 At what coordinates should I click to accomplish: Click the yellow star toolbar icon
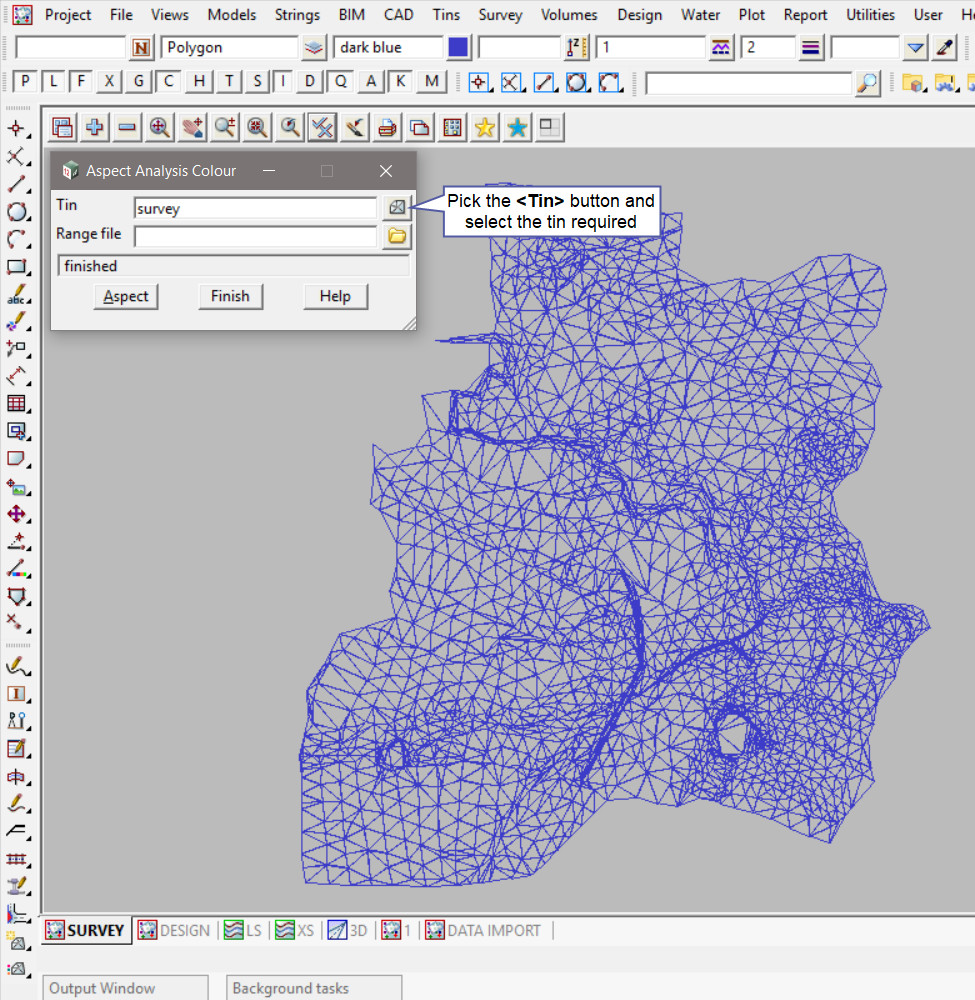(485, 127)
